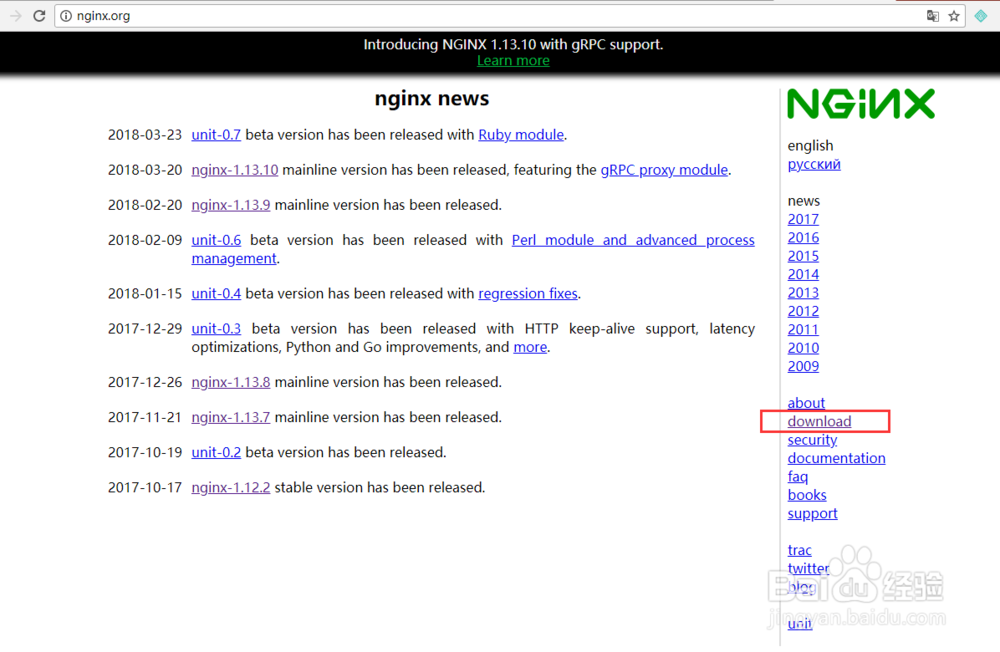Open the about page link

[806, 403]
